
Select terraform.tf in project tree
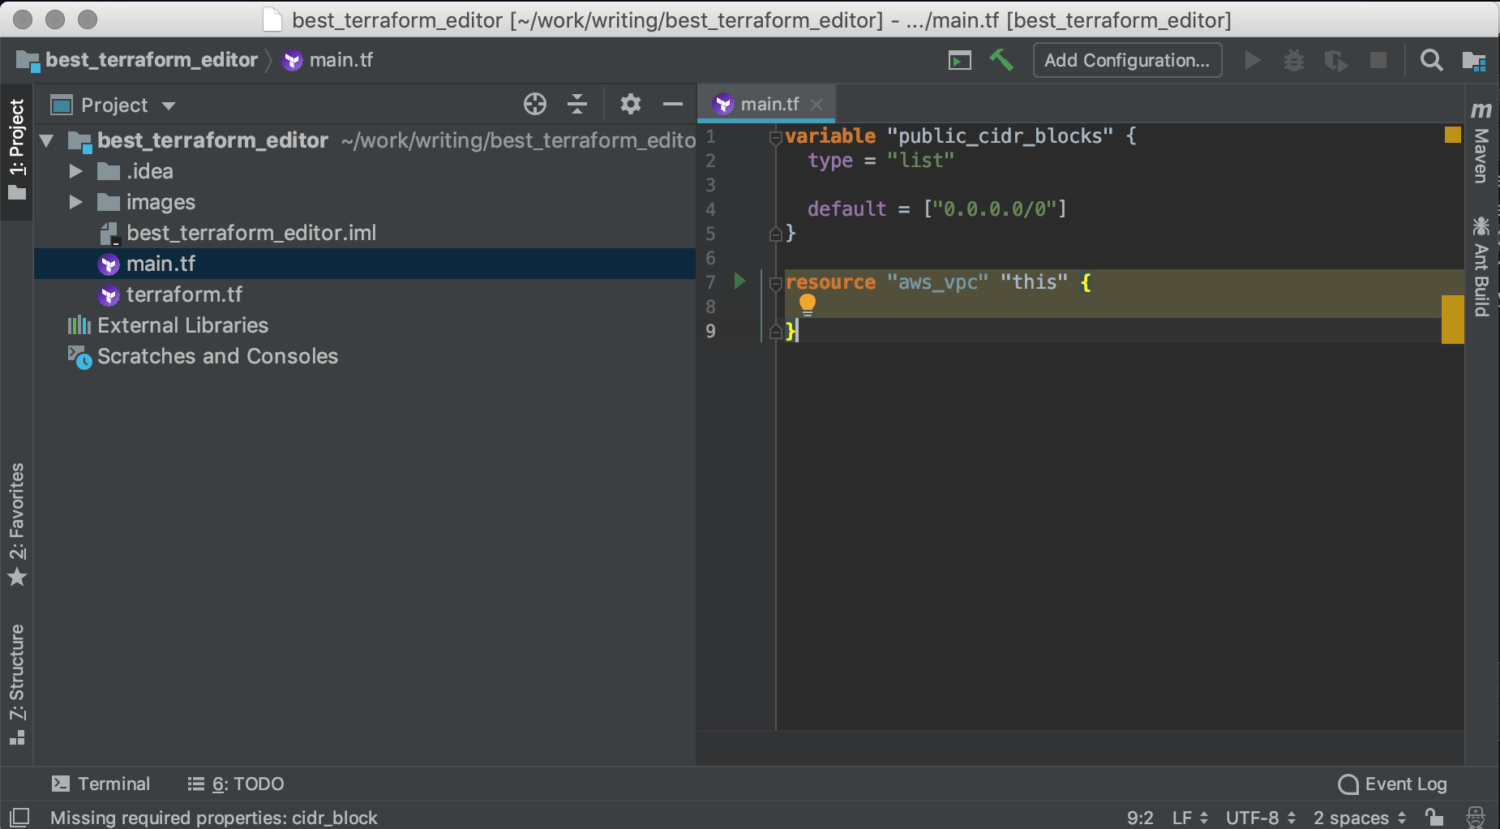click(x=184, y=294)
